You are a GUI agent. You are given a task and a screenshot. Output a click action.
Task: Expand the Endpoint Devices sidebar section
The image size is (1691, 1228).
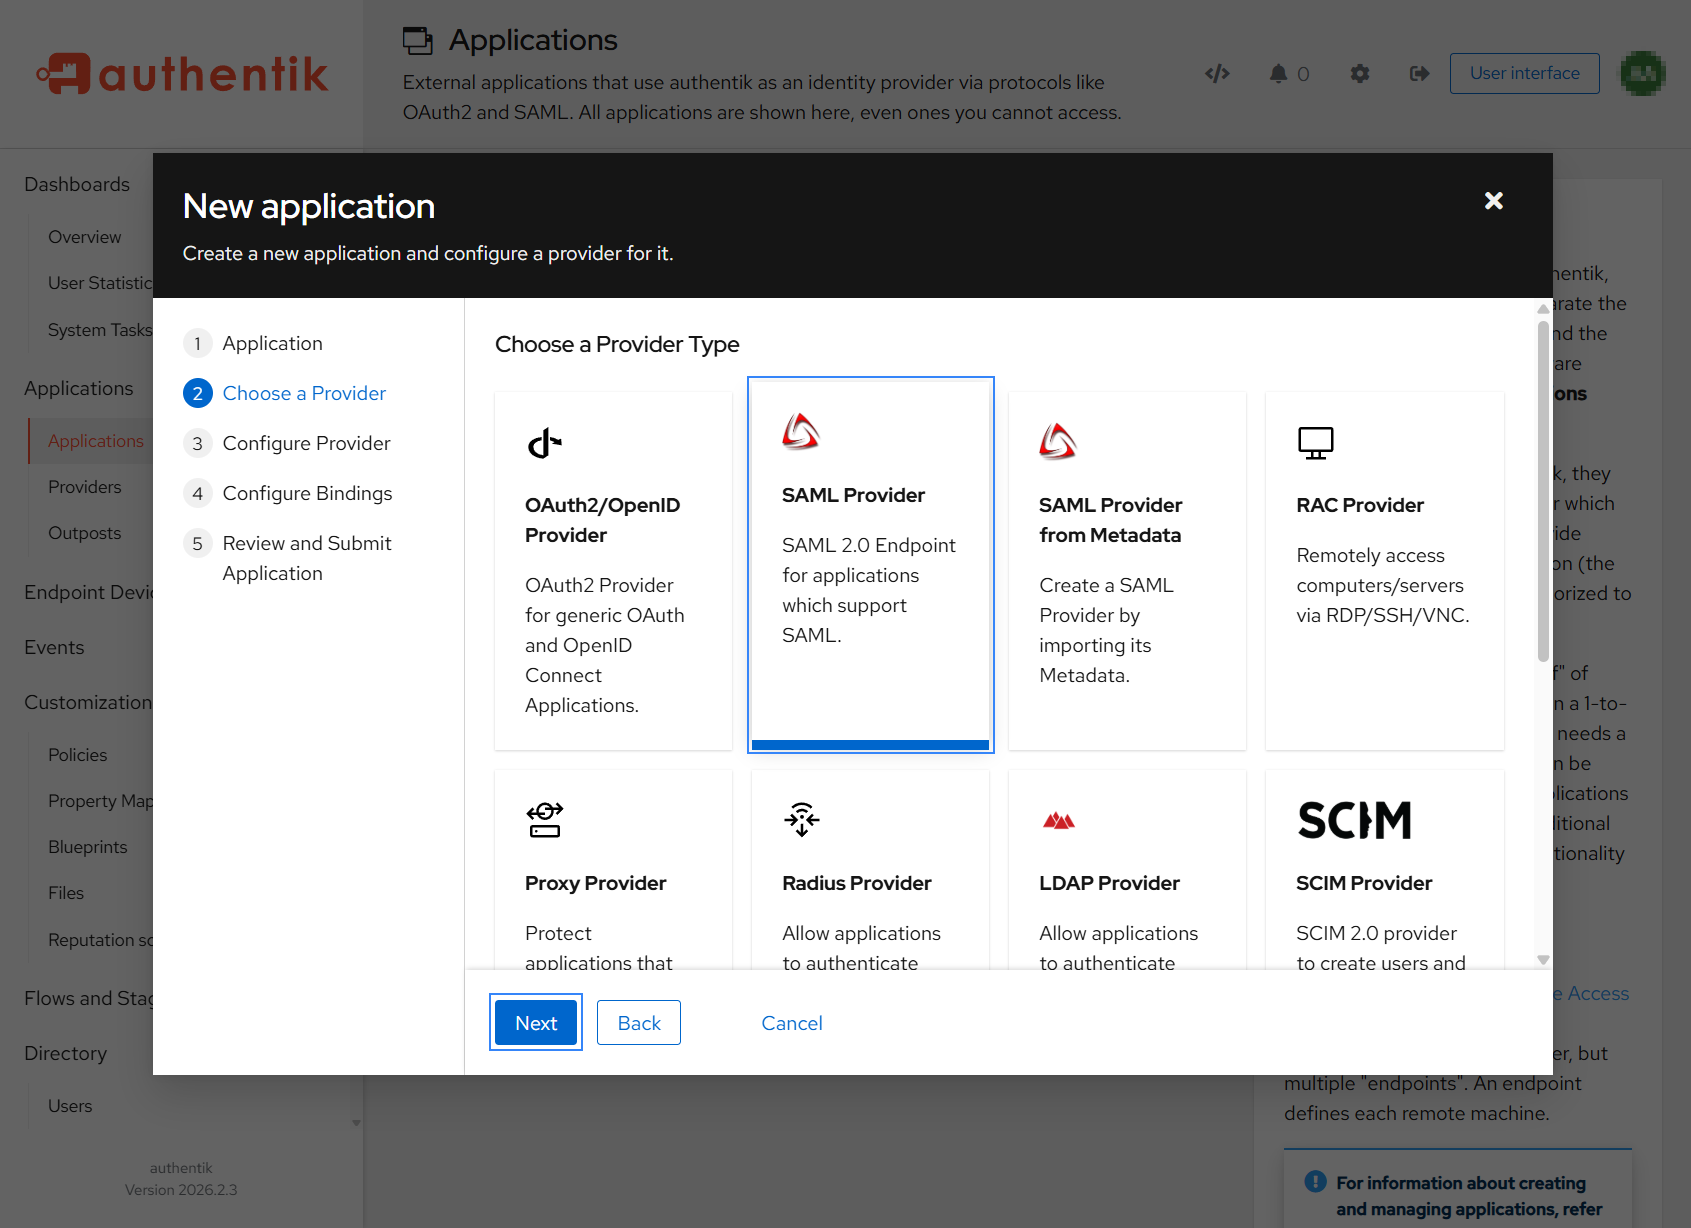(88, 592)
